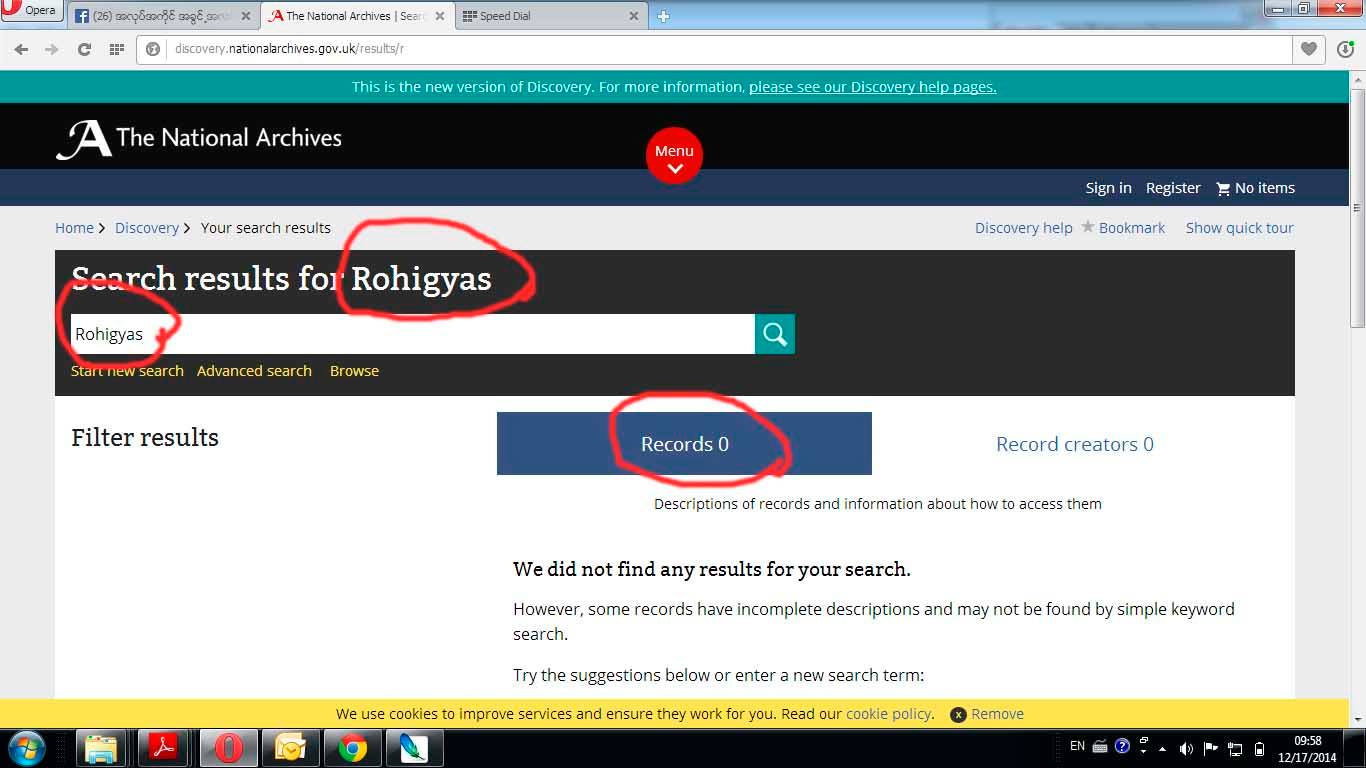Go to Discovery breadcrumb

[146, 228]
